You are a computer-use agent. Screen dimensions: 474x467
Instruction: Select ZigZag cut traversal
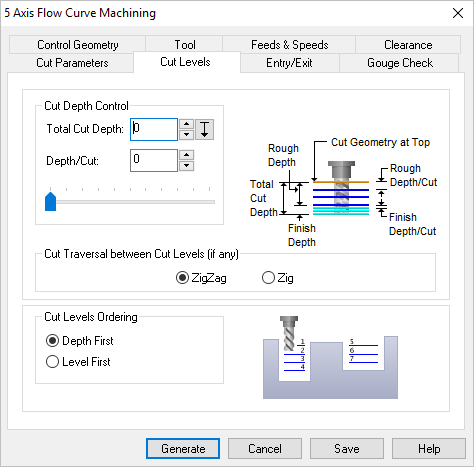click(x=201, y=278)
